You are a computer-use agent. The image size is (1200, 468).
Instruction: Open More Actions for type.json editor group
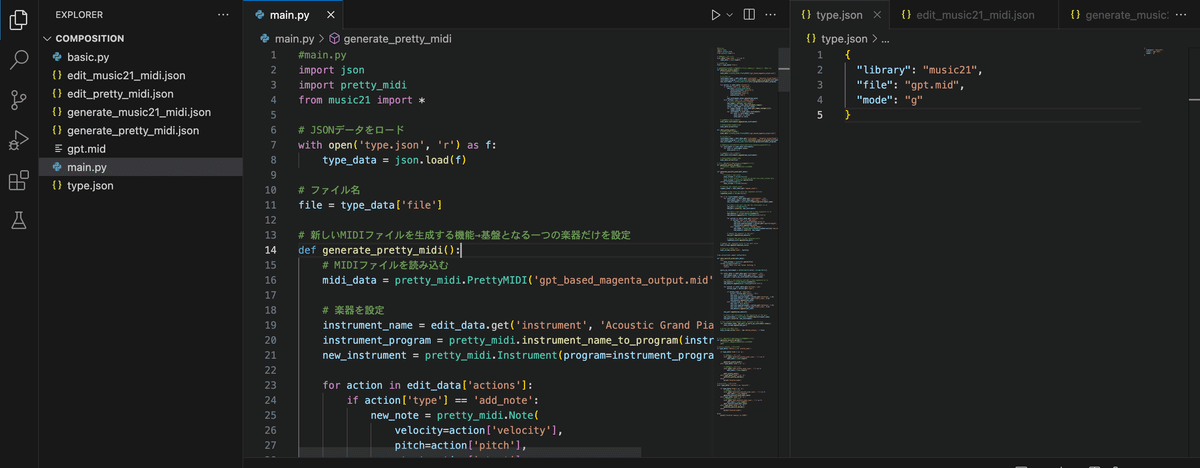click(x=1181, y=15)
